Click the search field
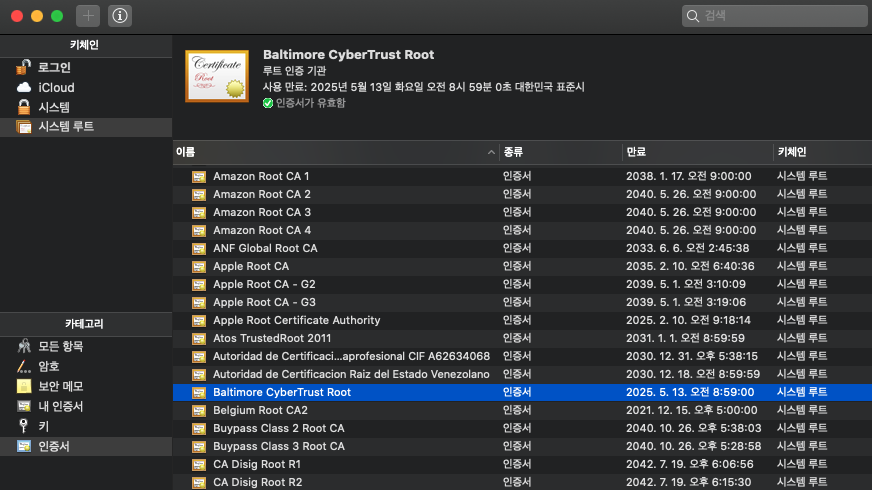The width and height of the screenshot is (872, 490). click(774, 16)
